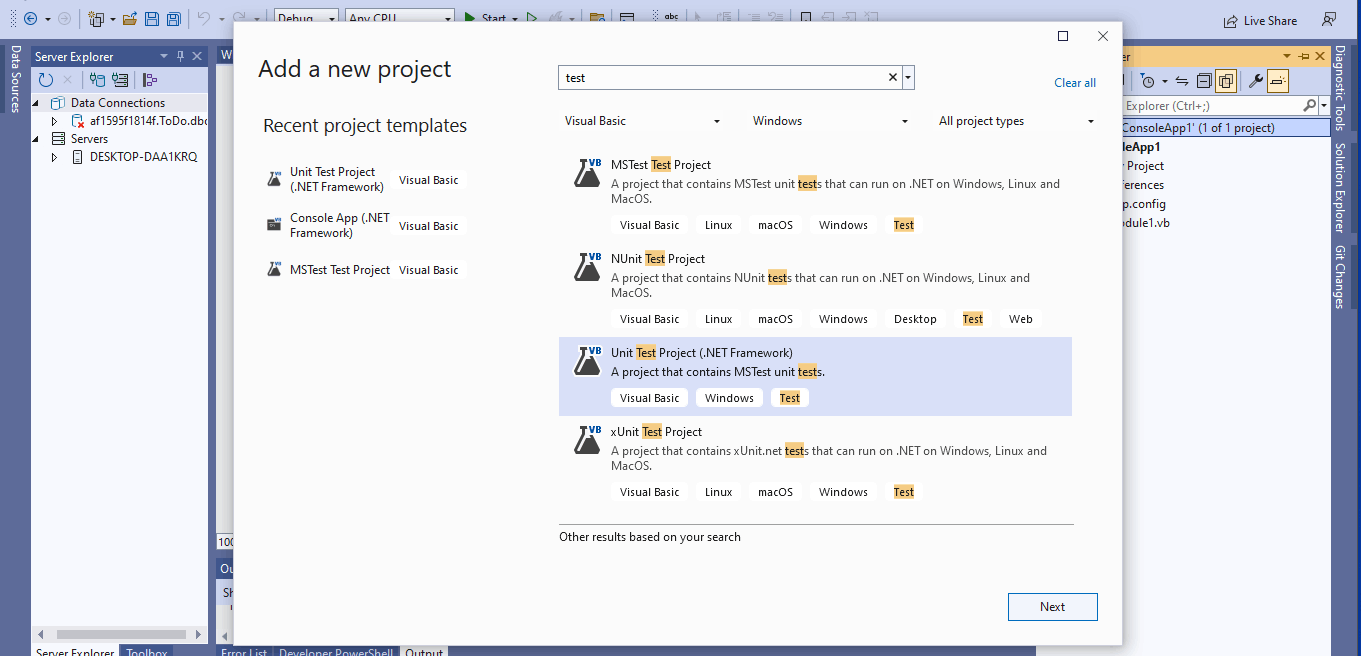This screenshot has height=656, width=1361.
Task: Click Connect to Database icon in Server Explorer
Action: click(97, 80)
